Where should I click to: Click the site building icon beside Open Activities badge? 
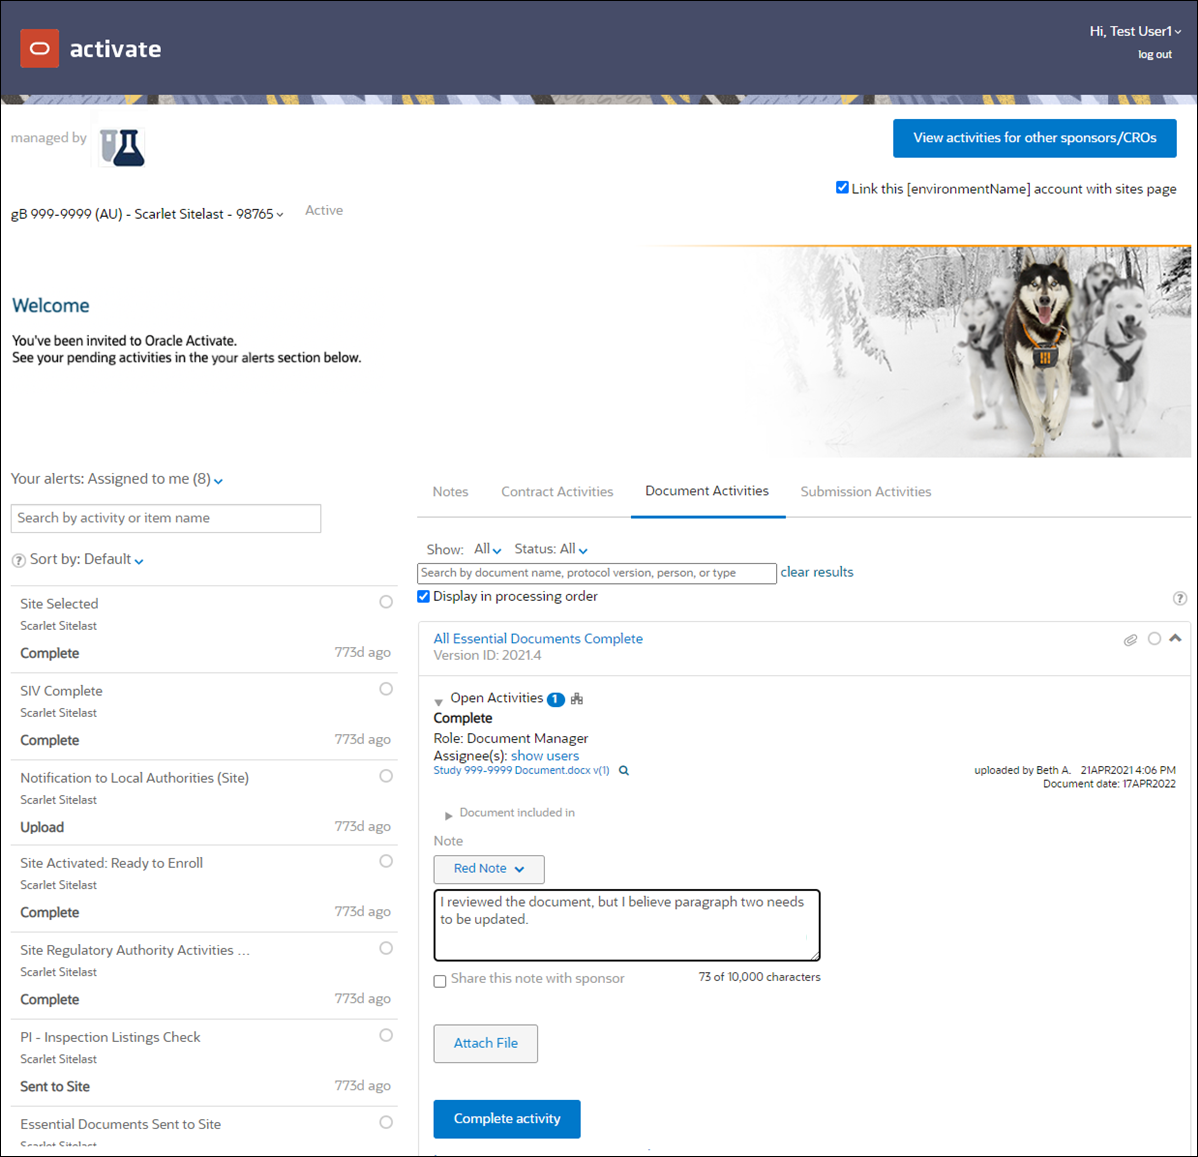click(574, 698)
